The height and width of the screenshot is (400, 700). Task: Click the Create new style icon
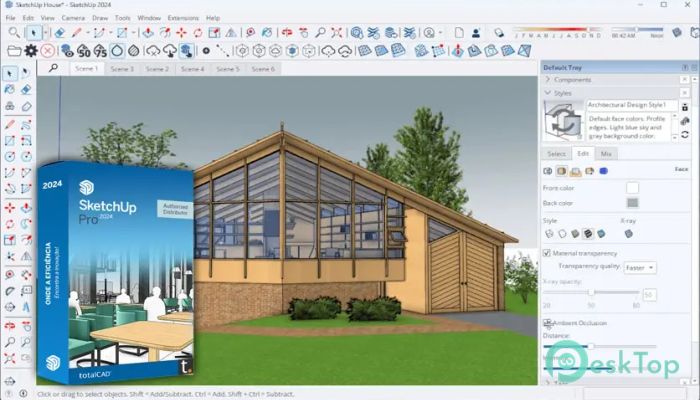(685, 121)
